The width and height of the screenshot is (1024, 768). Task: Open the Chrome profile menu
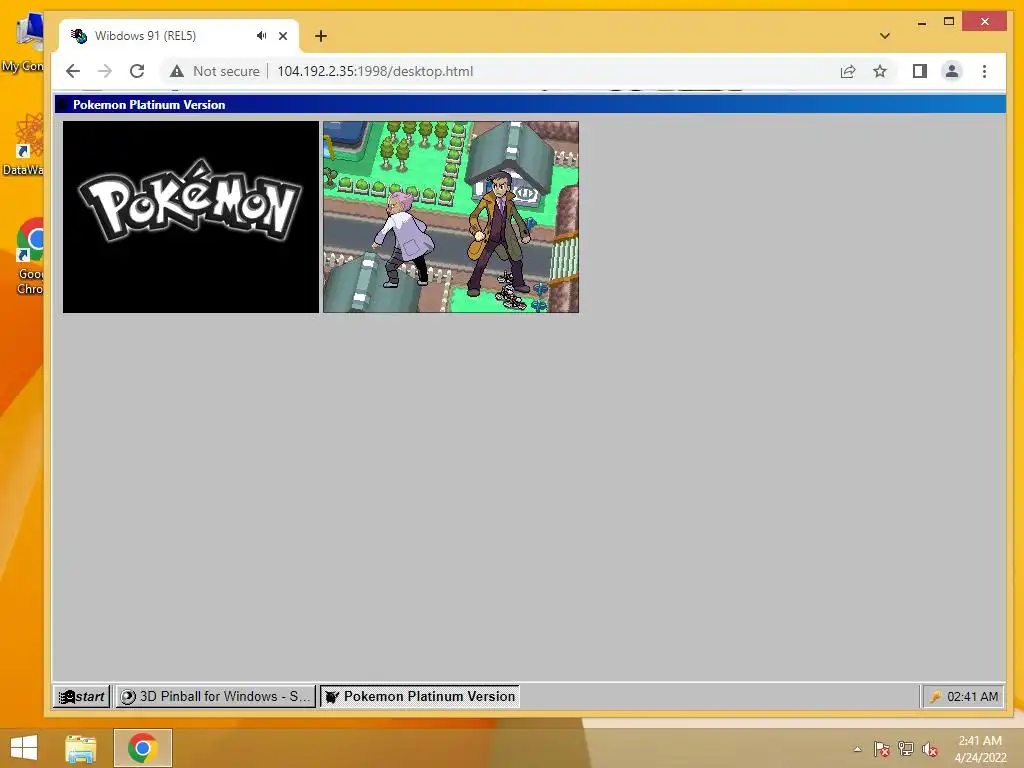(x=952, y=71)
